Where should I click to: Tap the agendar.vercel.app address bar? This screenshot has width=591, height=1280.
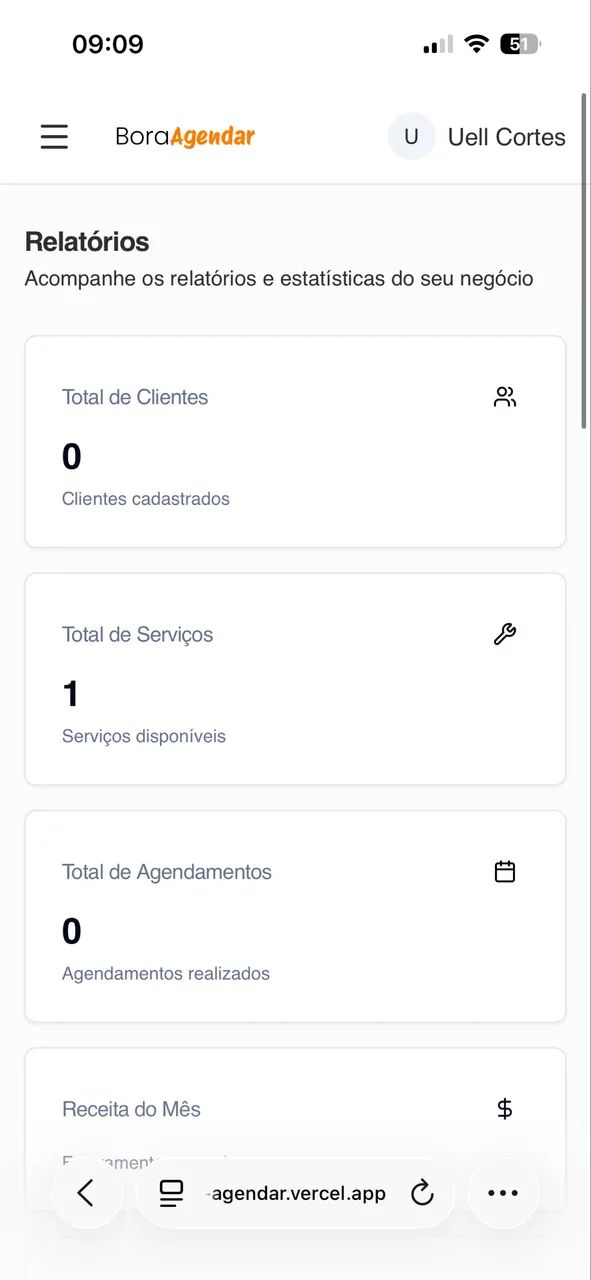[297, 1192]
